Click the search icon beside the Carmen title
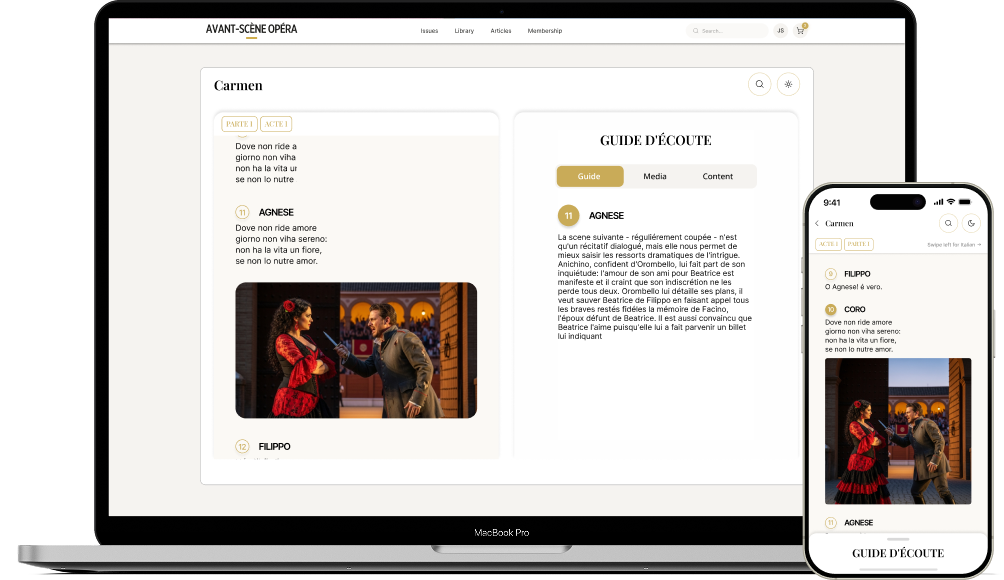 759,85
